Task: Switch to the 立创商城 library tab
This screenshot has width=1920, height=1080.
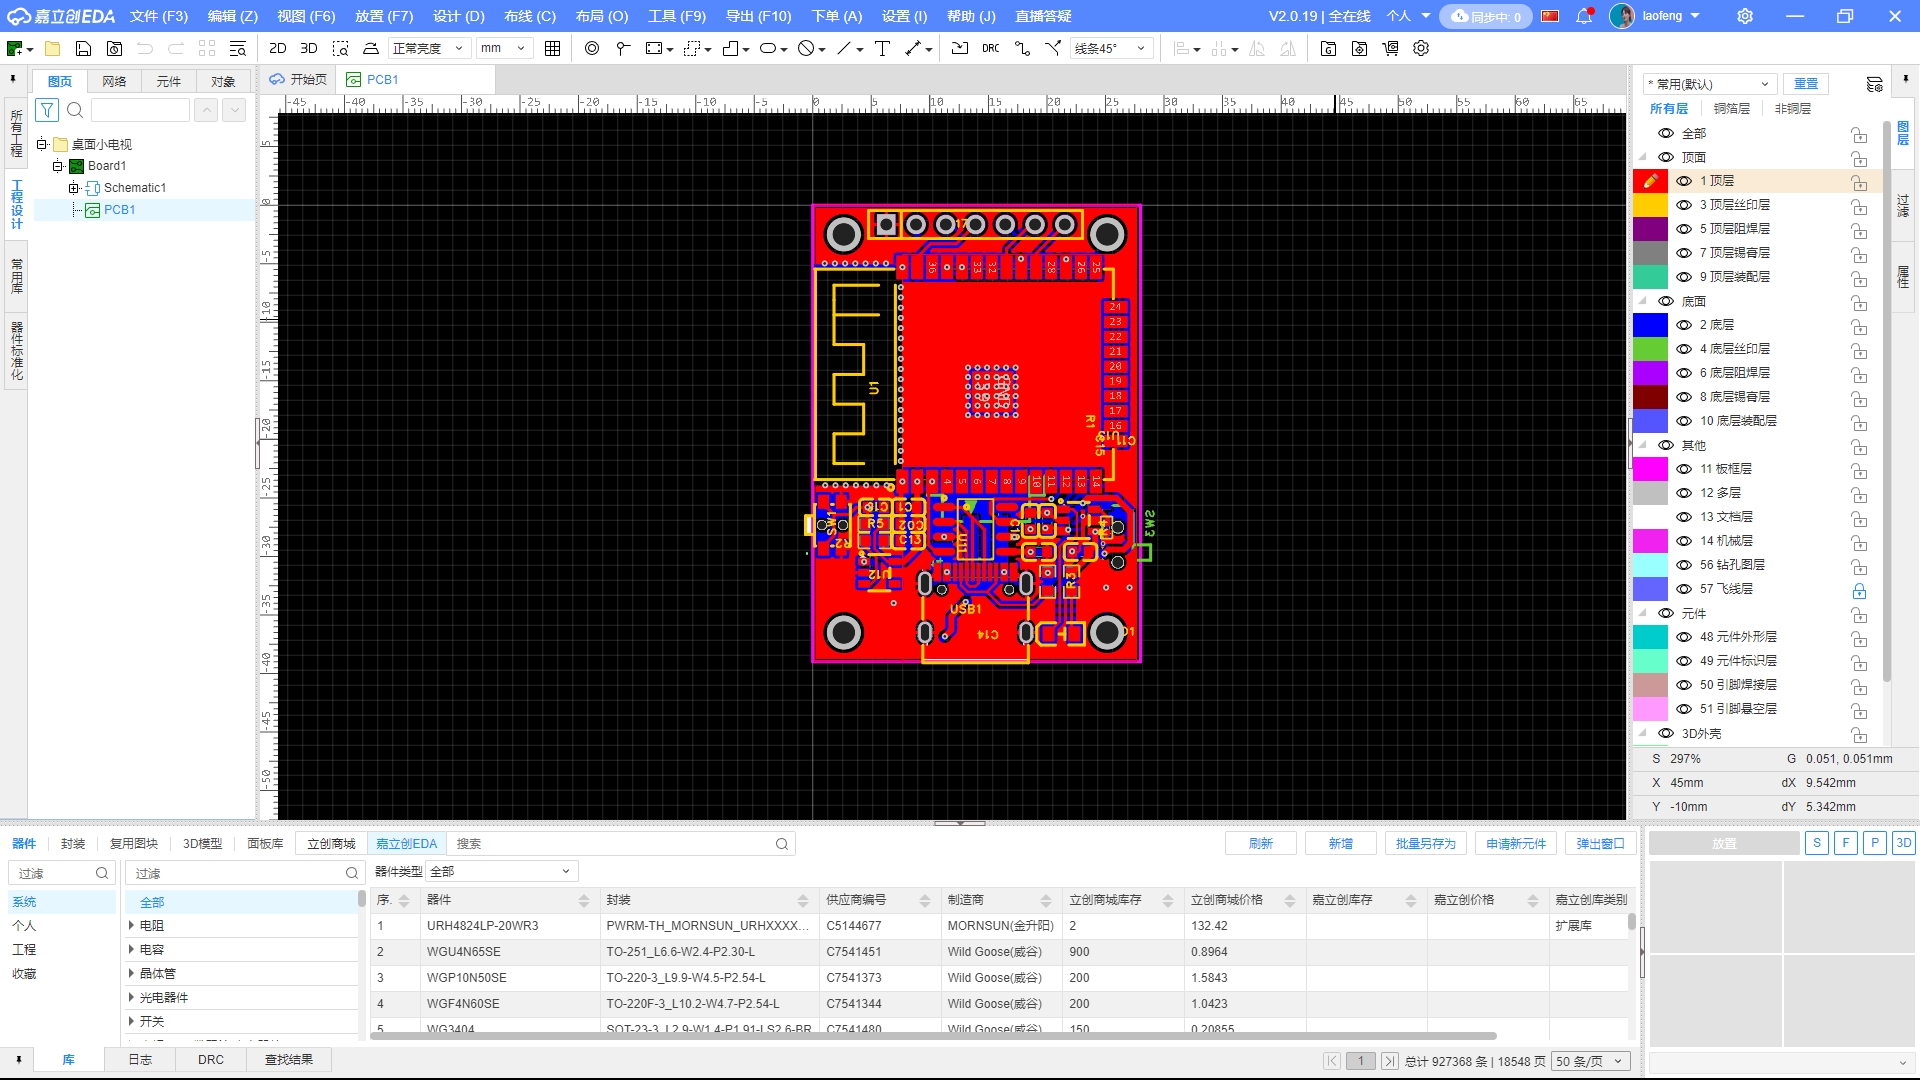Action: pyautogui.click(x=331, y=843)
